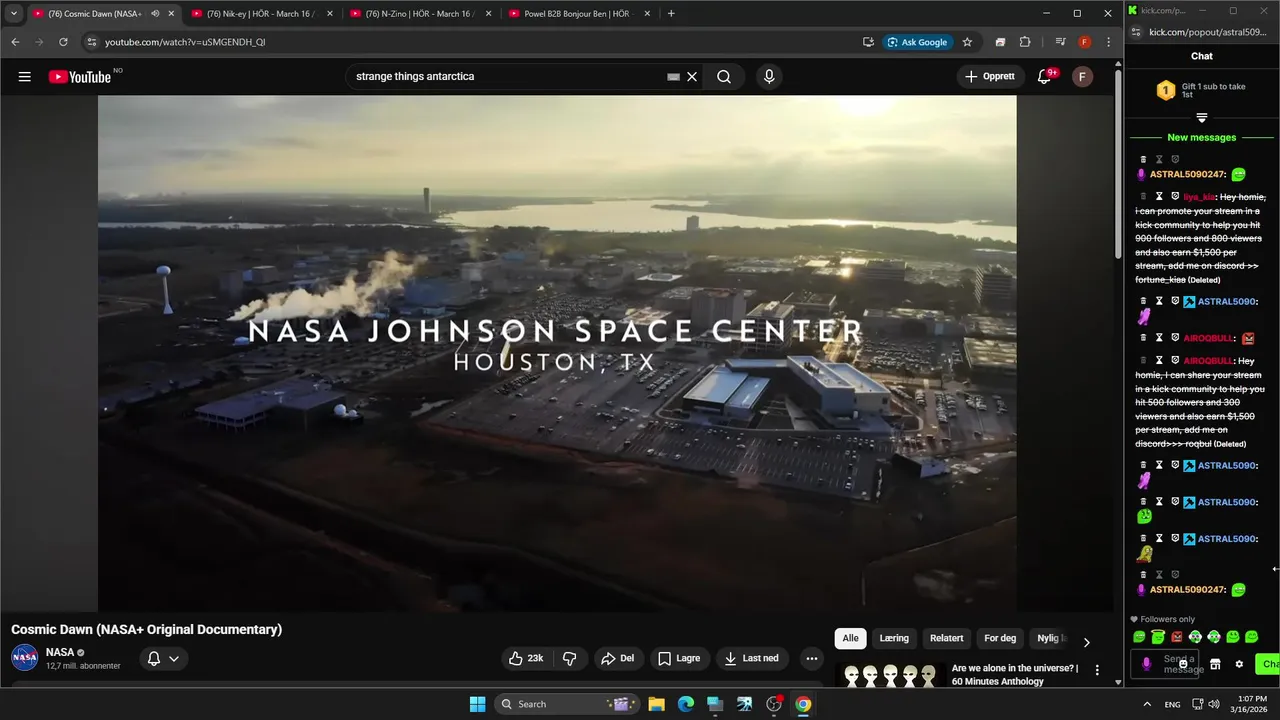Like the video with thumbs up 23k
The height and width of the screenshot is (720, 1280).
[x=526, y=658]
